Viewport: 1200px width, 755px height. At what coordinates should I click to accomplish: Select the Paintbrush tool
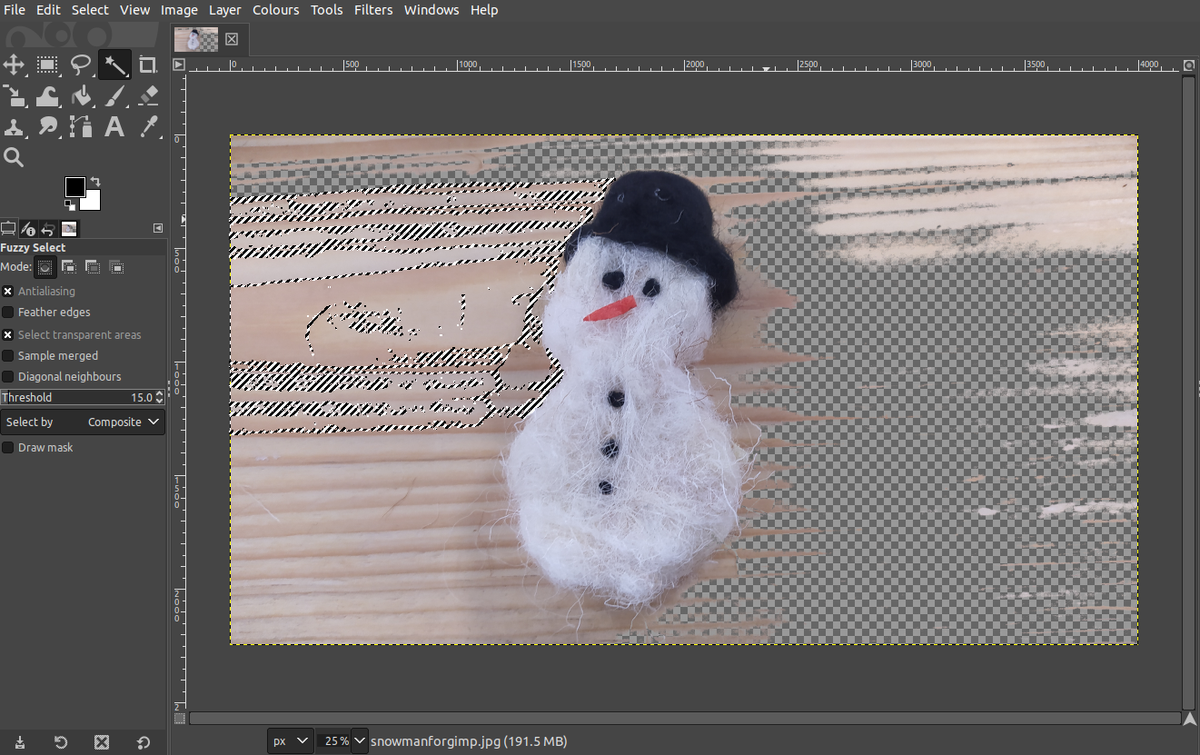(114, 96)
